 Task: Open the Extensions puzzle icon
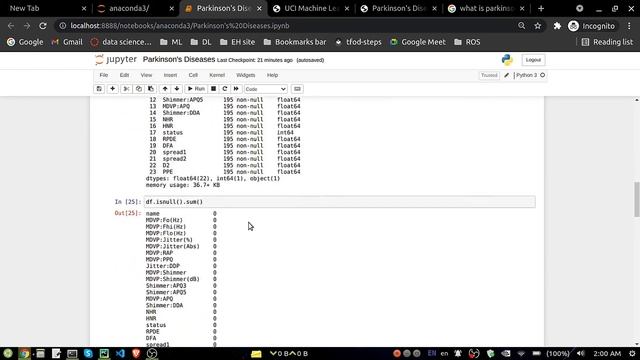coord(557,26)
